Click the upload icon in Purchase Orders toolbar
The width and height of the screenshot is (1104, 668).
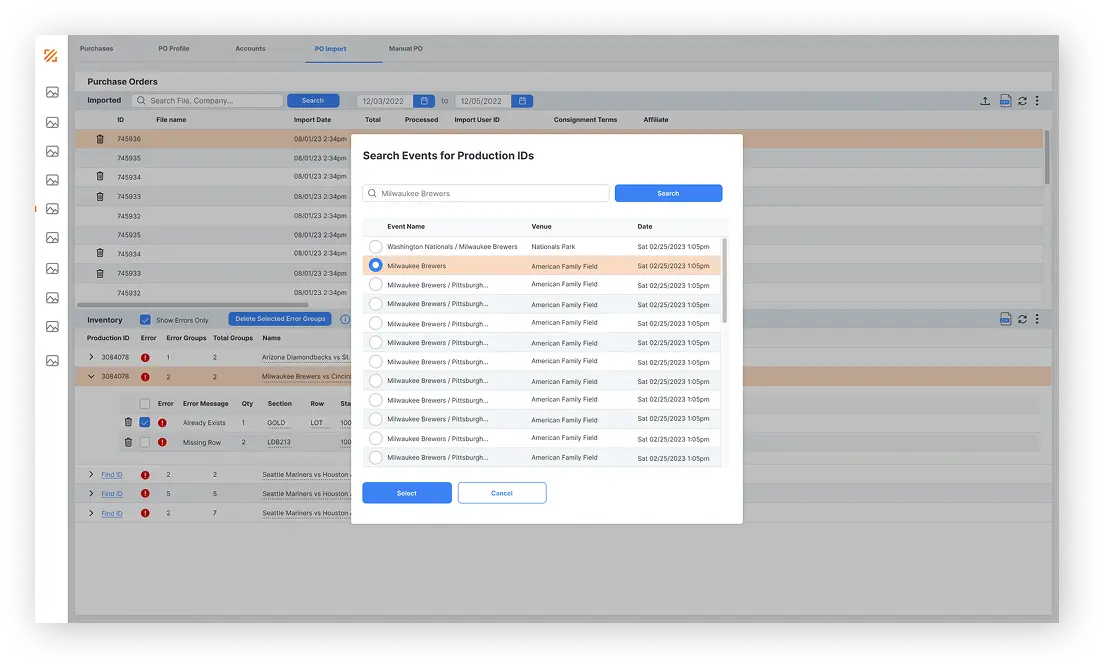(x=985, y=101)
